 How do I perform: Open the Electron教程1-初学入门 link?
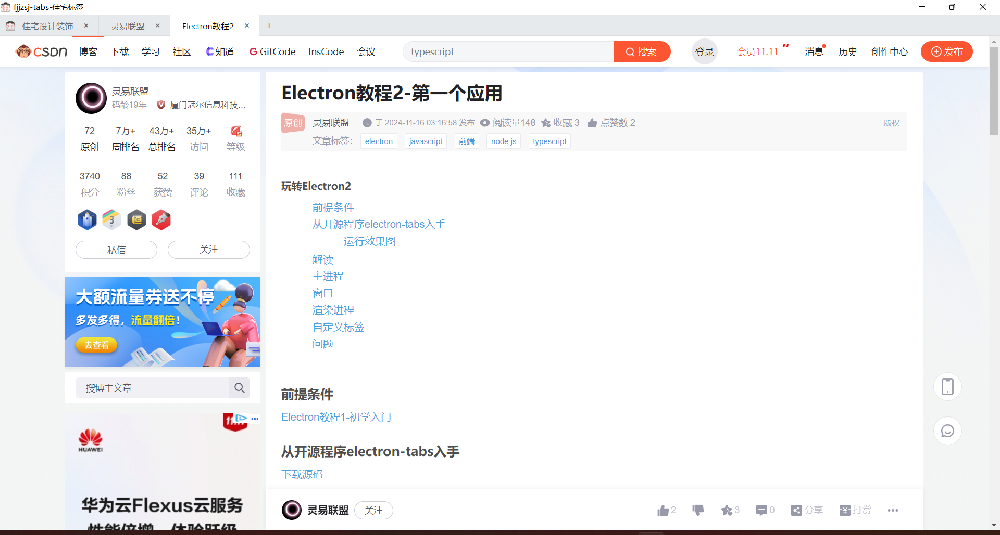pos(337,417)
